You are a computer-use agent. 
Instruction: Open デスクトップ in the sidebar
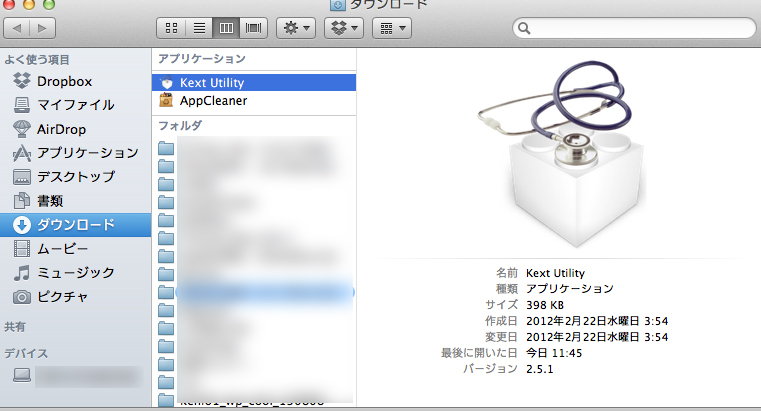coord(76,177)
